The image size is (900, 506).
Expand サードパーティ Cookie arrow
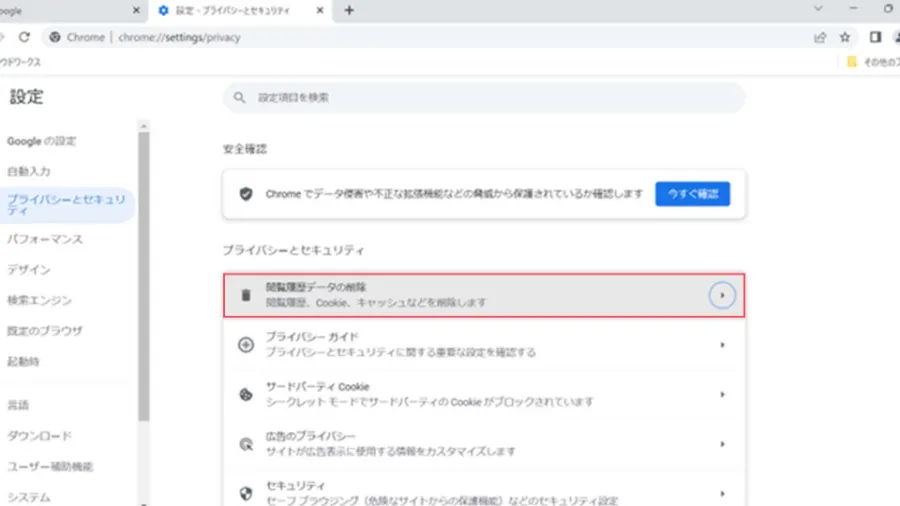click(722, 395)
